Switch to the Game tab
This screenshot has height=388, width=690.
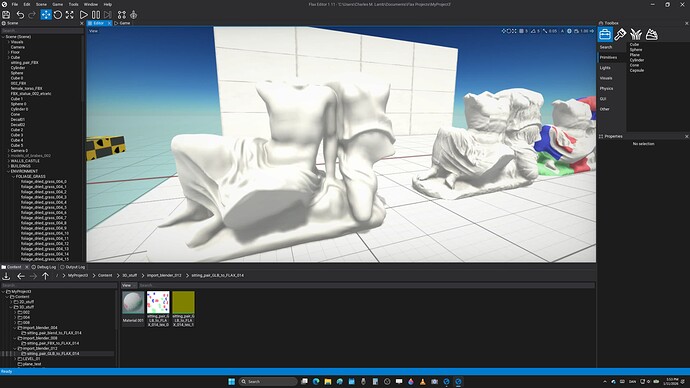[x=122, y=23]
